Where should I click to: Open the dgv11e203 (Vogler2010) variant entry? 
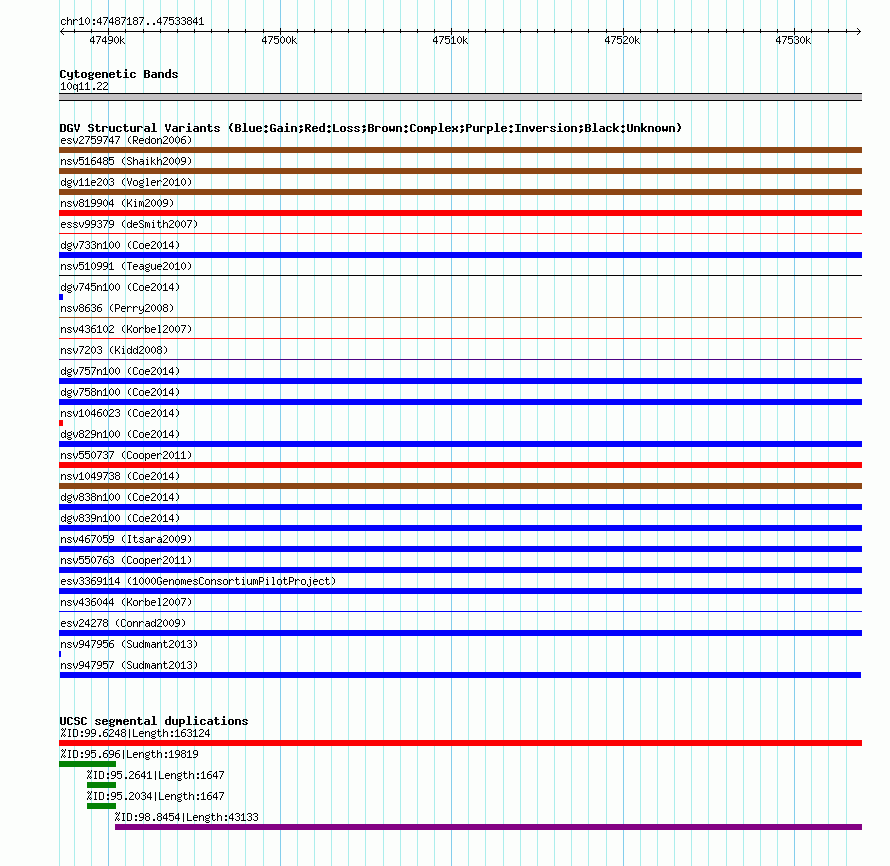pos(126,182)
